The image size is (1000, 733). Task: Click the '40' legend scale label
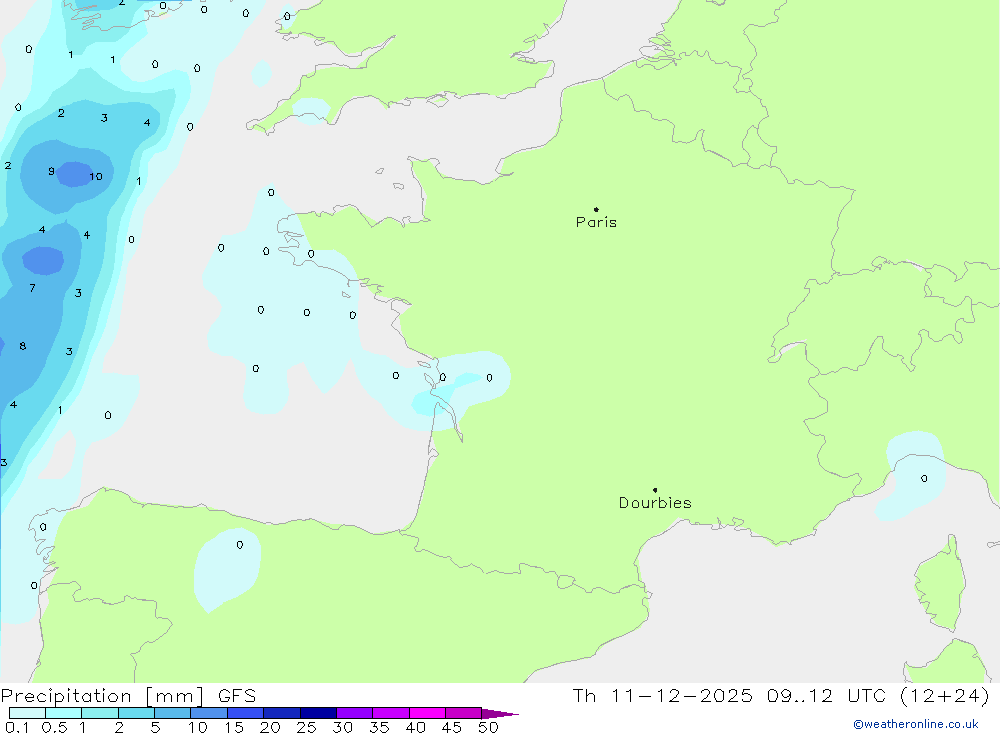(415, 727)
